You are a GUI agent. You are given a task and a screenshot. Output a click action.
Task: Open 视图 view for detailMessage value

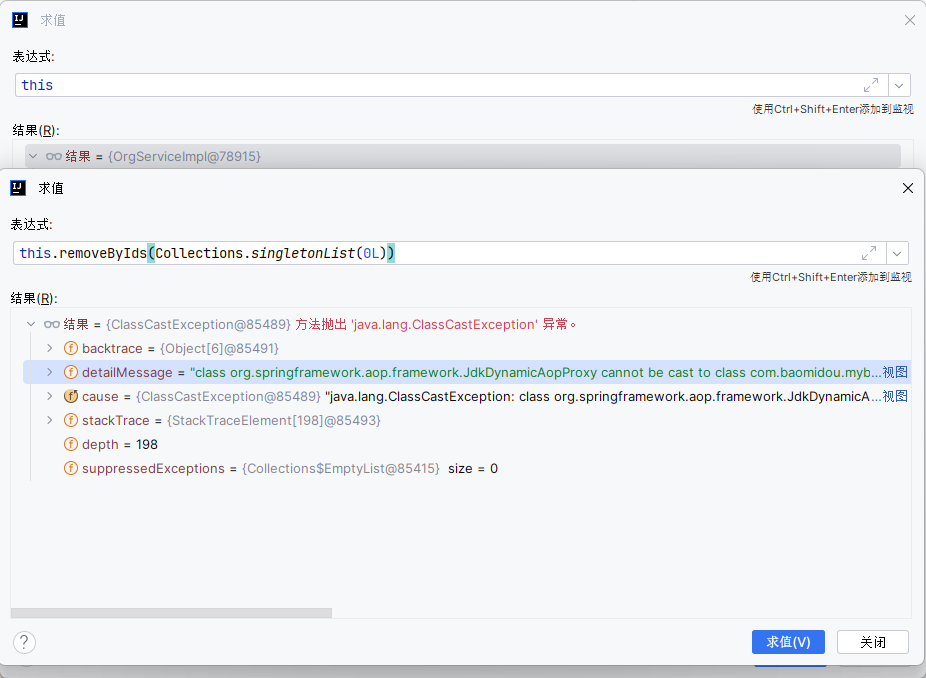pyautogui.click(x=897, y=372)
